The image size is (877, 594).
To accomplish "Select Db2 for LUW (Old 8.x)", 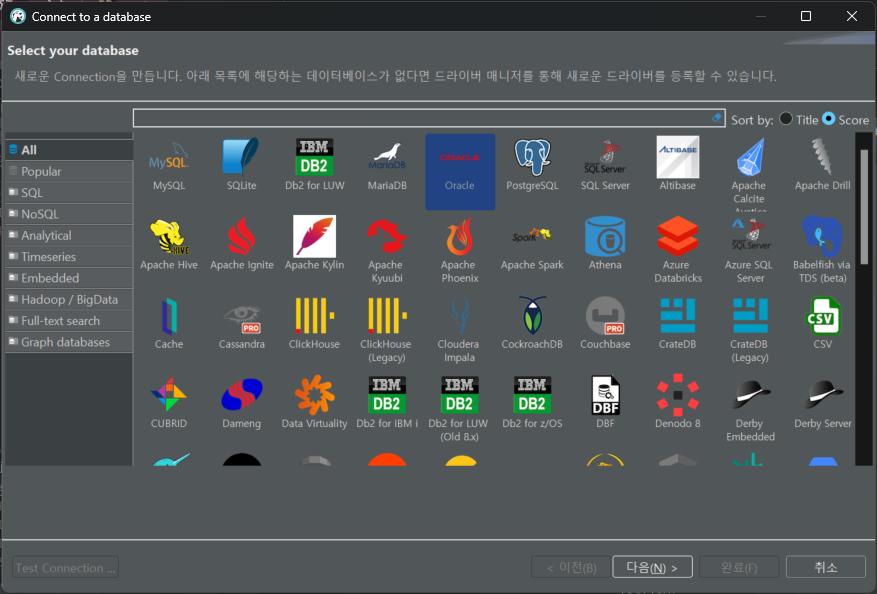I will [460, 409].
